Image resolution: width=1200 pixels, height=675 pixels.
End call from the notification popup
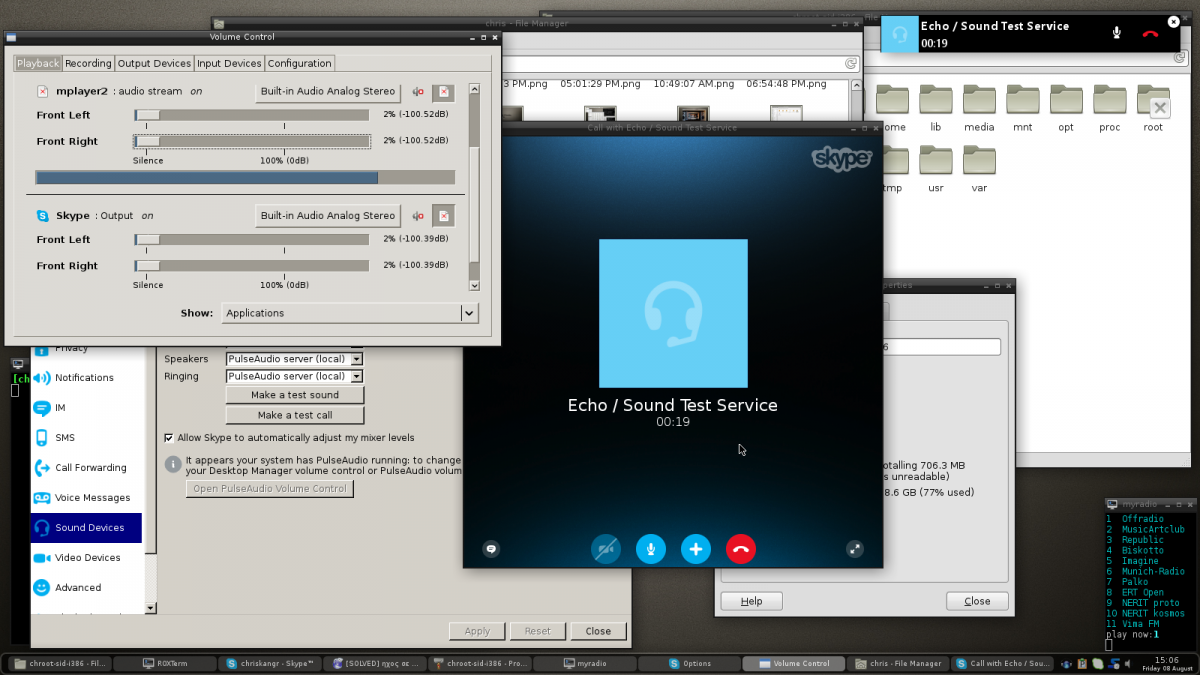(x=1150, y=33)
